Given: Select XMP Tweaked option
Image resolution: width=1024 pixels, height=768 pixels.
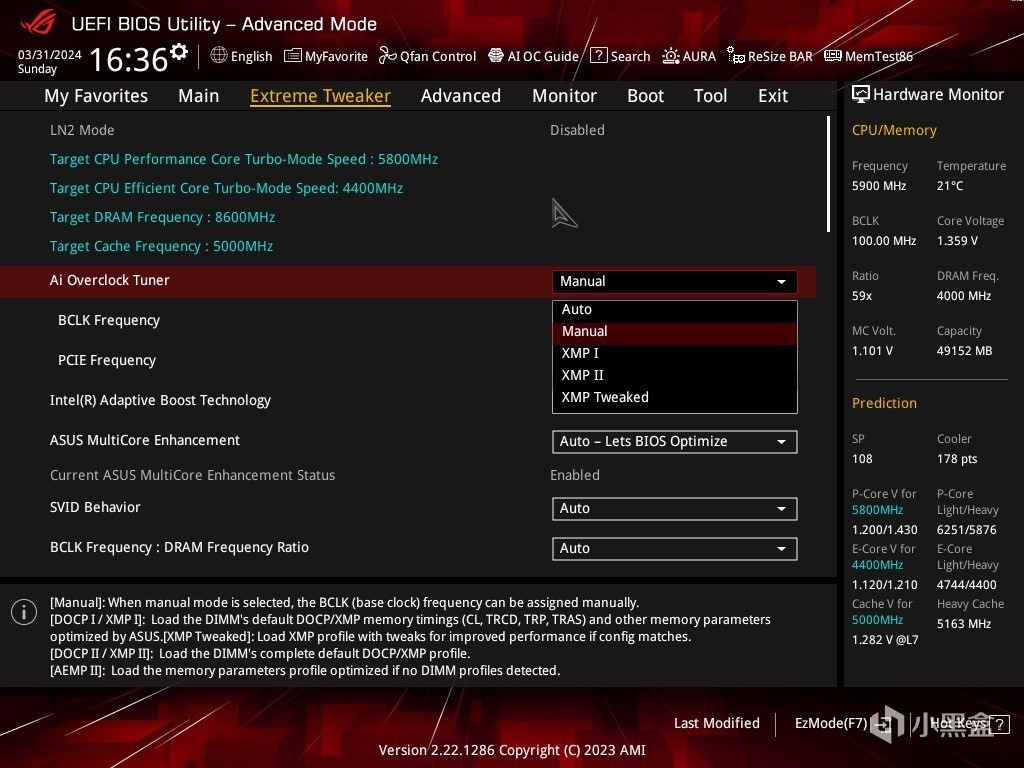Looking at the screenshot, I should (x=675, y=398).
